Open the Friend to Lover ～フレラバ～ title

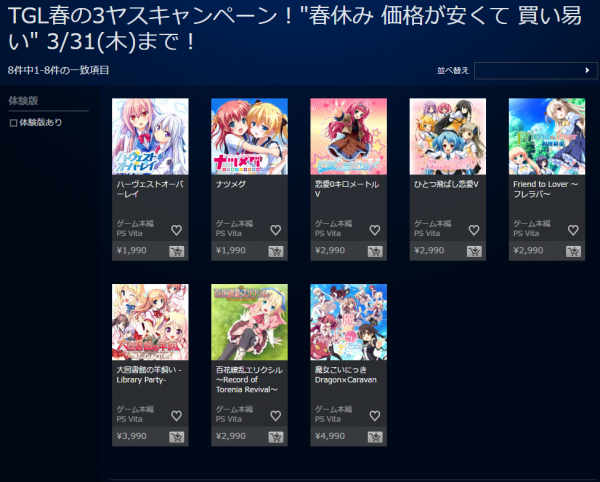point(545,189)
